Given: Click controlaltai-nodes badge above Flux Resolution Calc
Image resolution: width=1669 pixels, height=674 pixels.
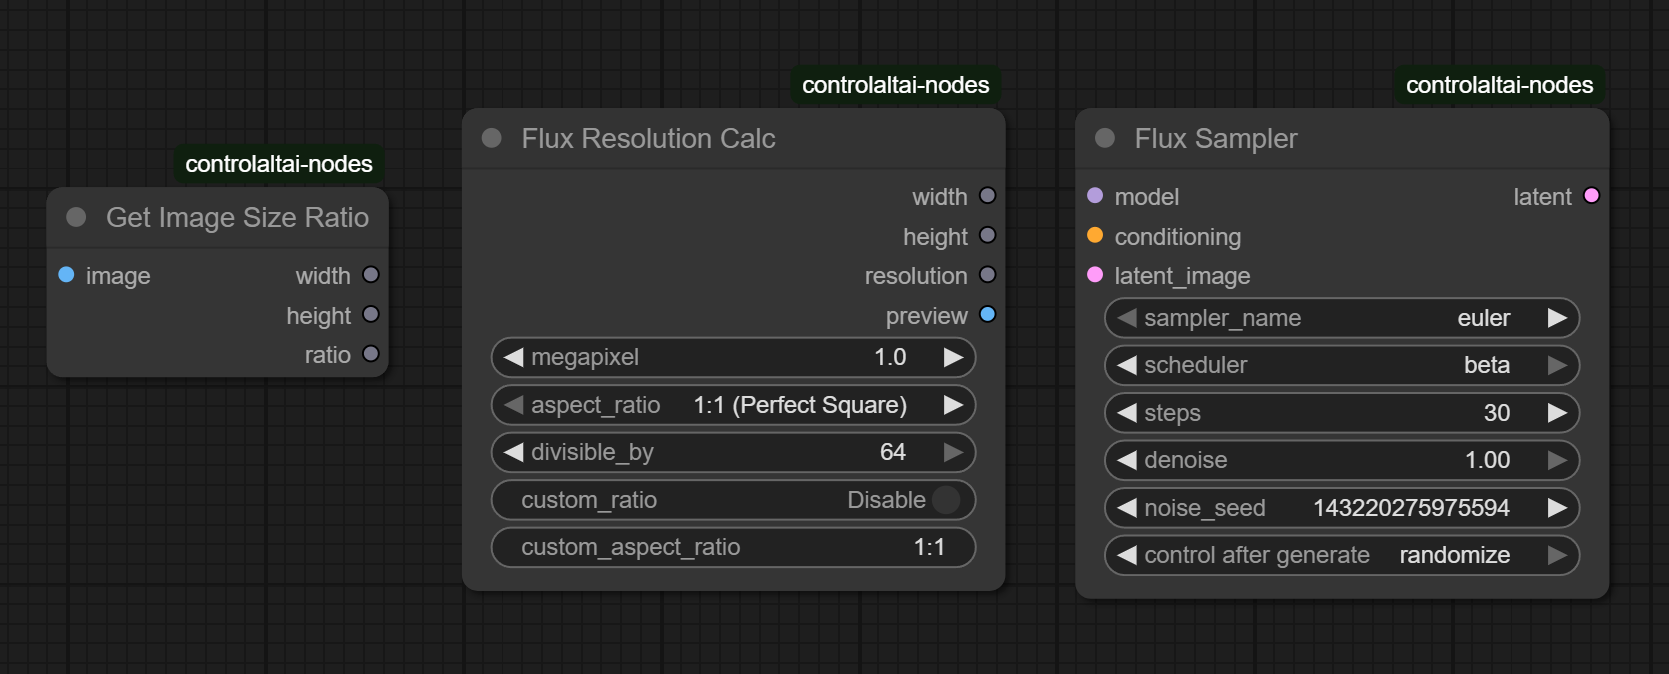Looking at the screenshot, I should (x=896, y=85).
